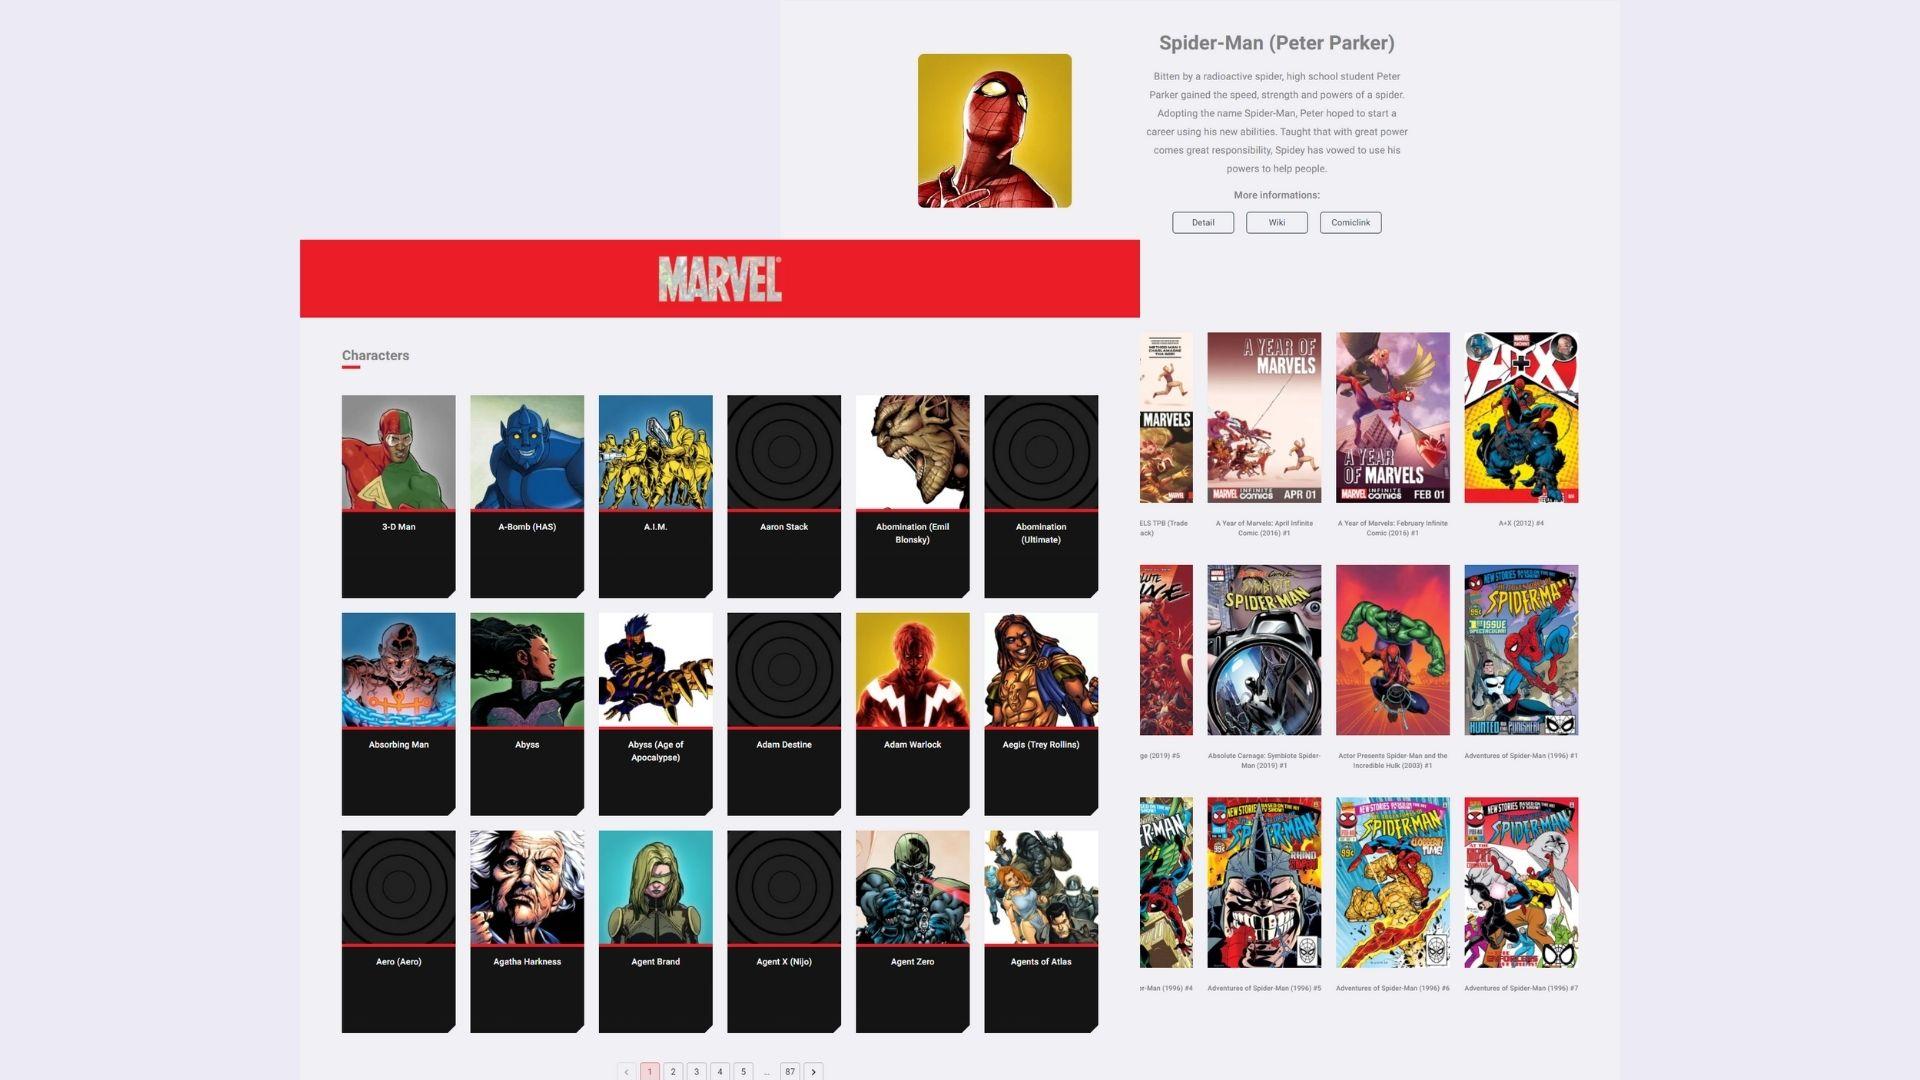Click the Comiclink button for Spider-Man
This screenshot has height=1080, width=1920.
point(1350,222)
